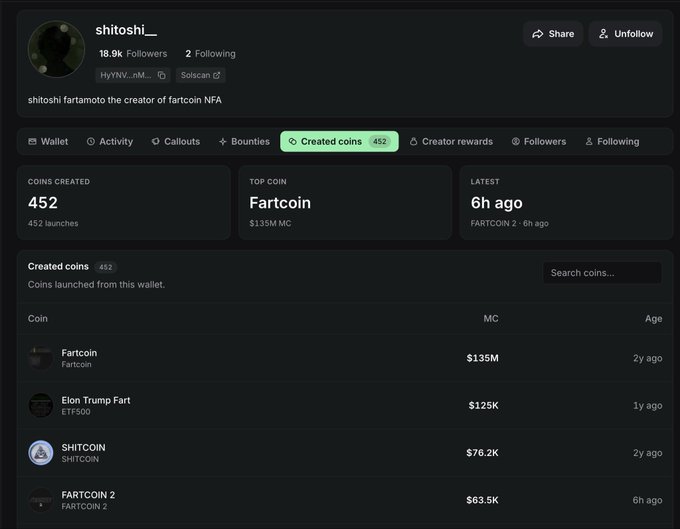Screen dimensions: 680x529
Task: Click the ETF500 ticker text
Action: pos(76,412)
